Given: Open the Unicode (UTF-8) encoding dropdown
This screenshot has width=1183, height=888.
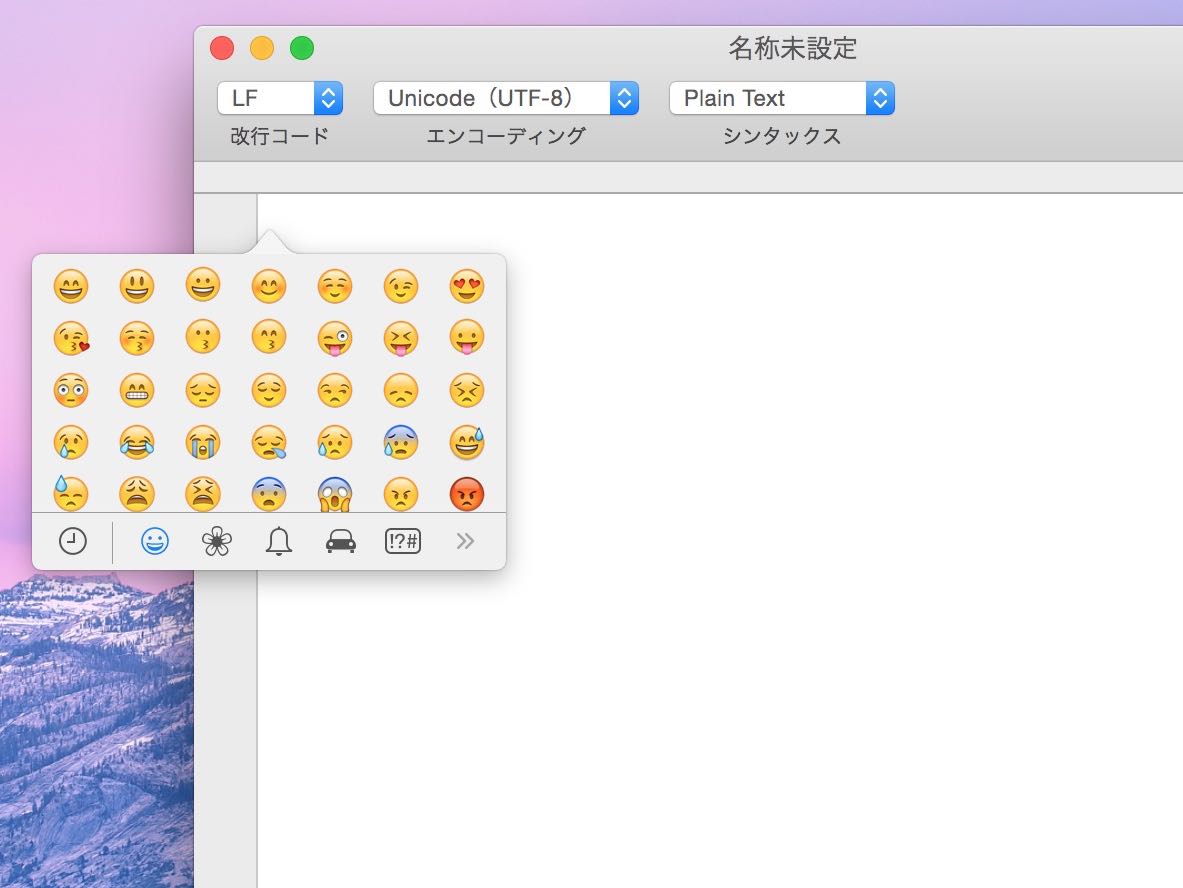Looking at the screenshot, I should (506, 98).
